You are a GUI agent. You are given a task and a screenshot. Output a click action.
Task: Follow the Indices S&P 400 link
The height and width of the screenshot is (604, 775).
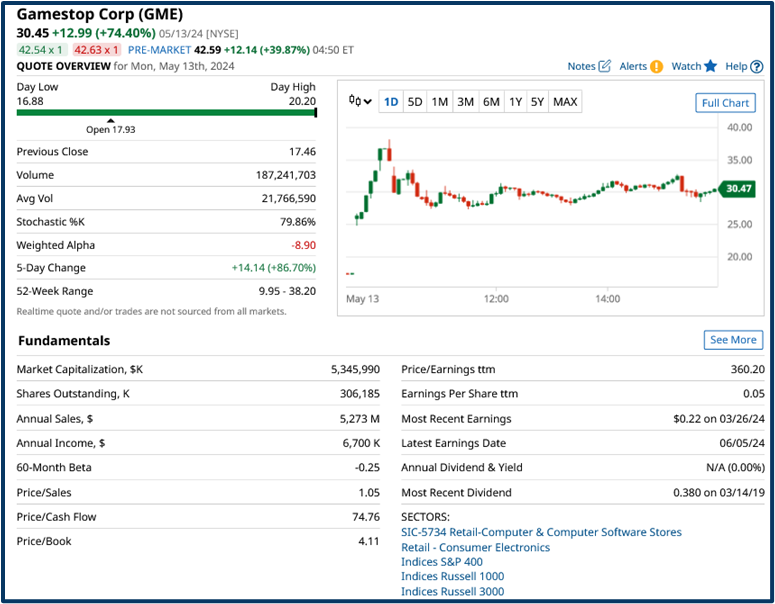click(441, 562)
